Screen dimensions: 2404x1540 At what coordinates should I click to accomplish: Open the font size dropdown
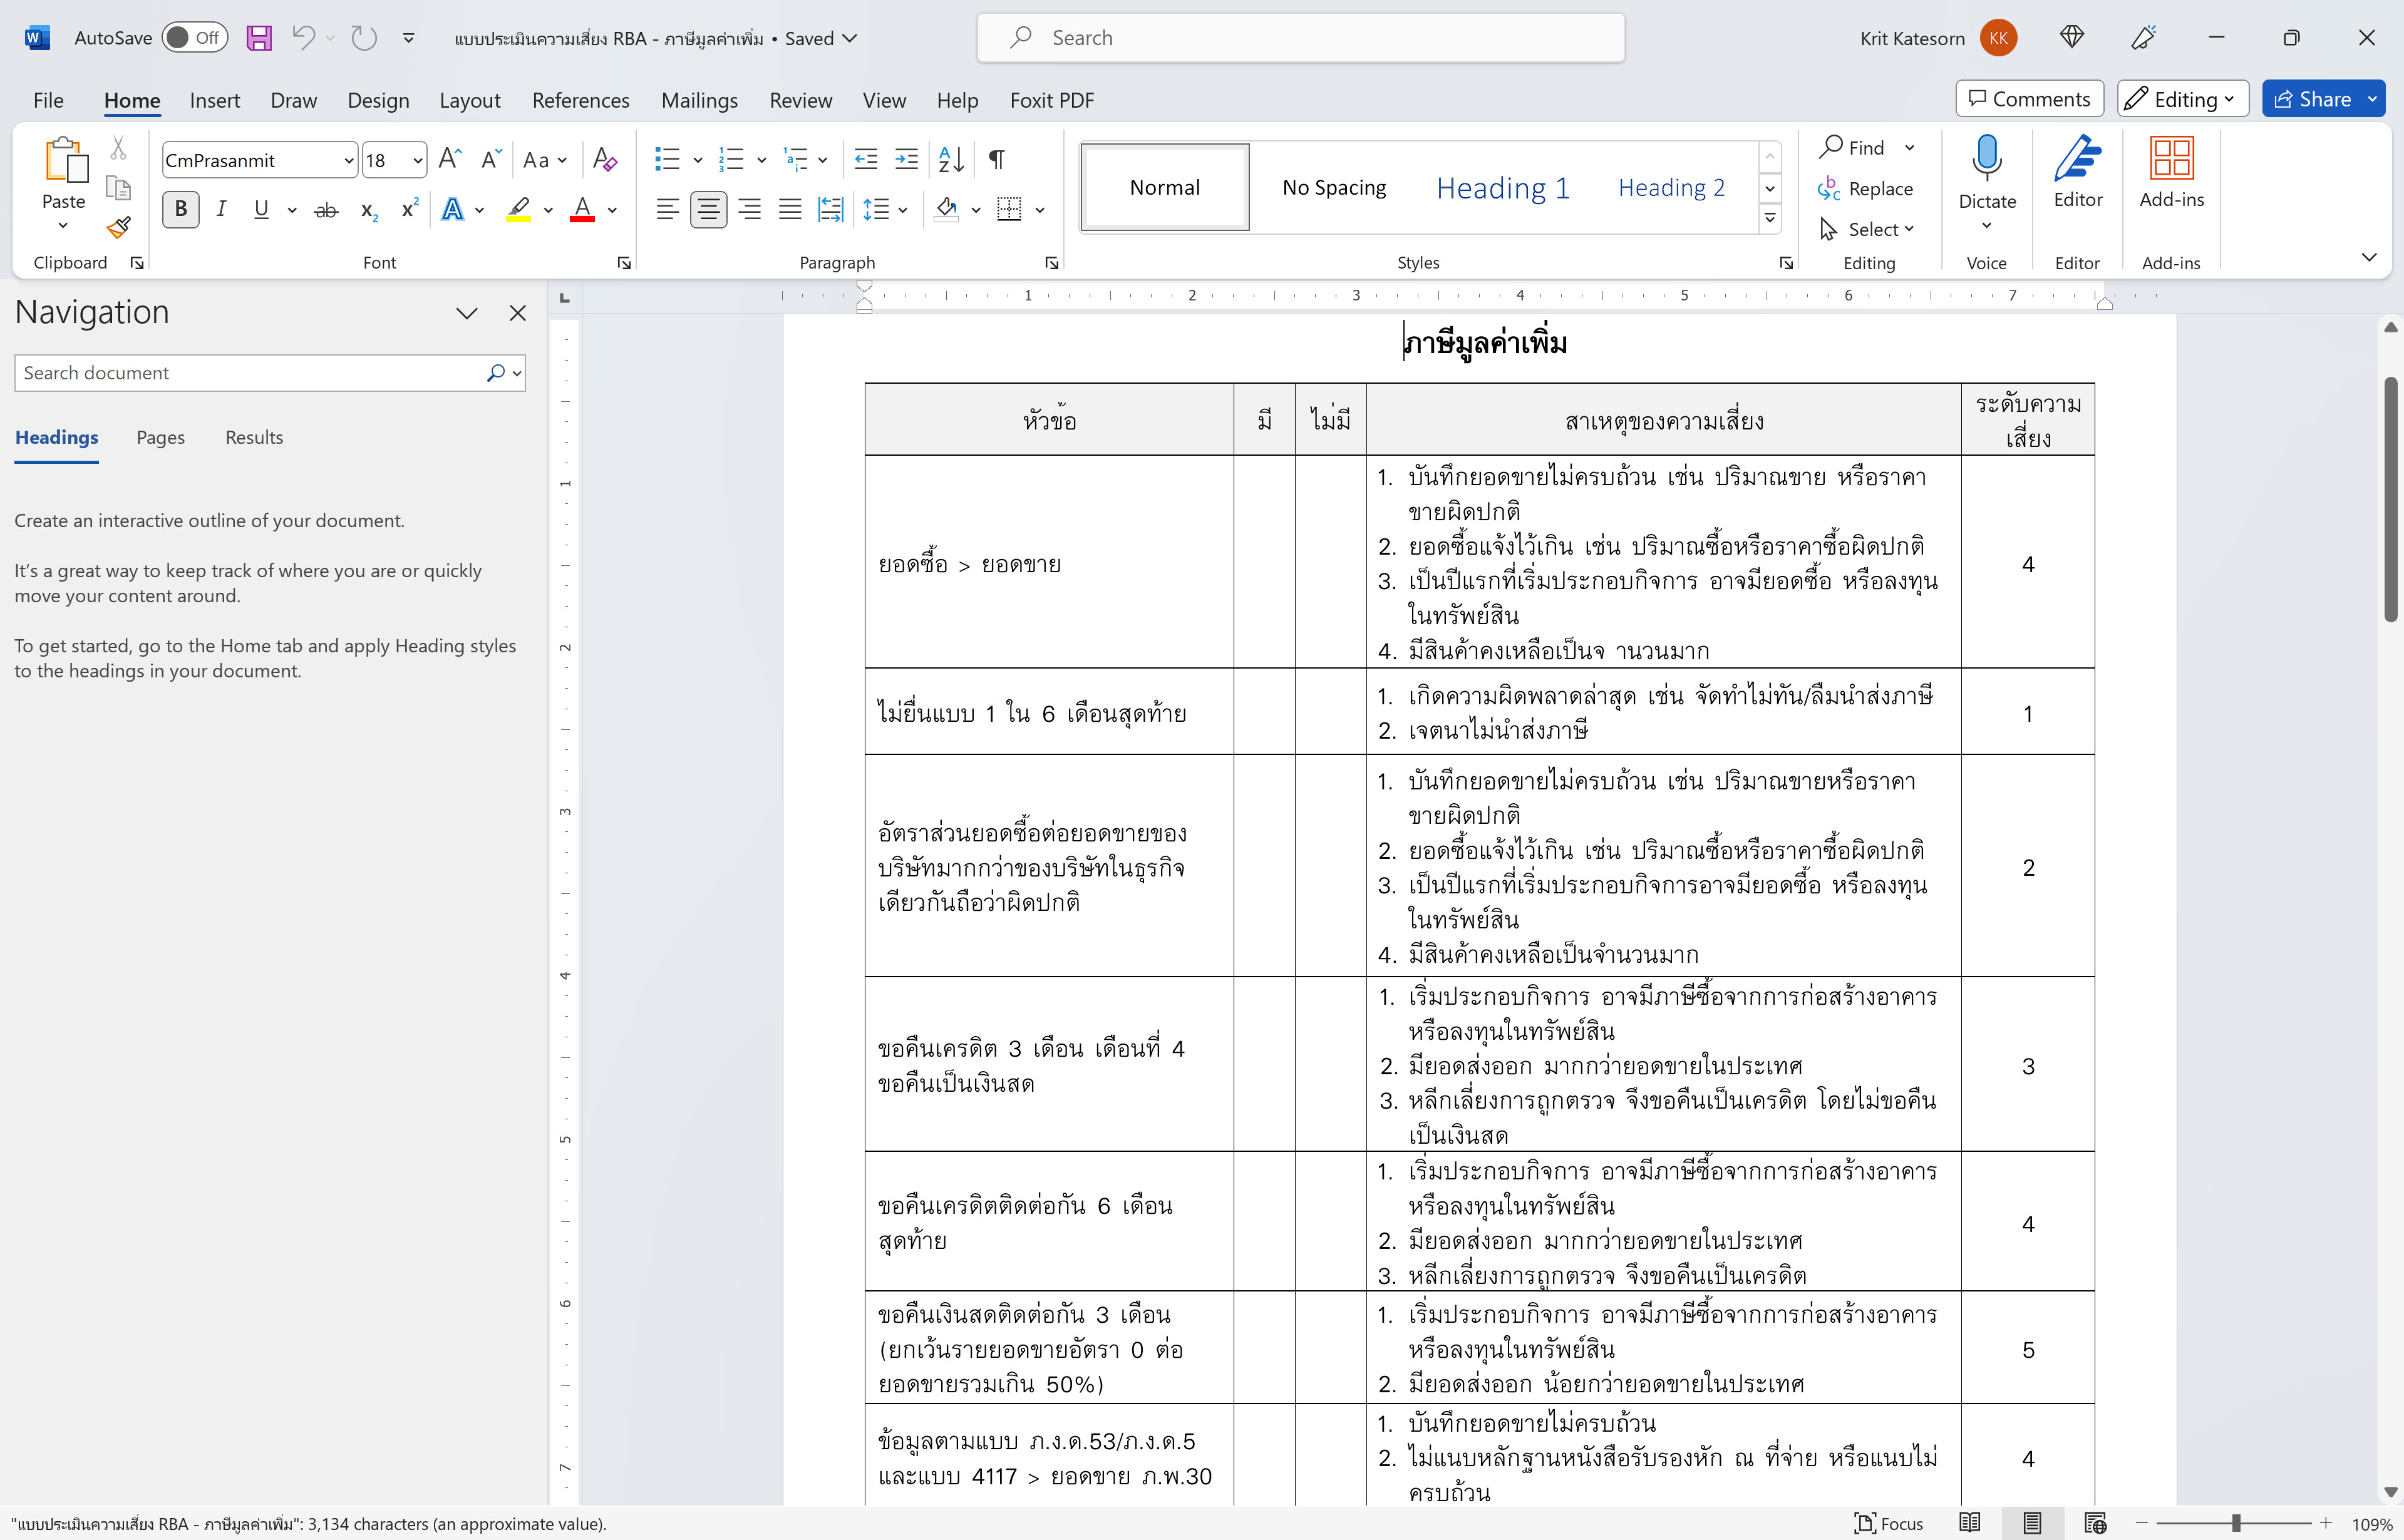[417, 160]
